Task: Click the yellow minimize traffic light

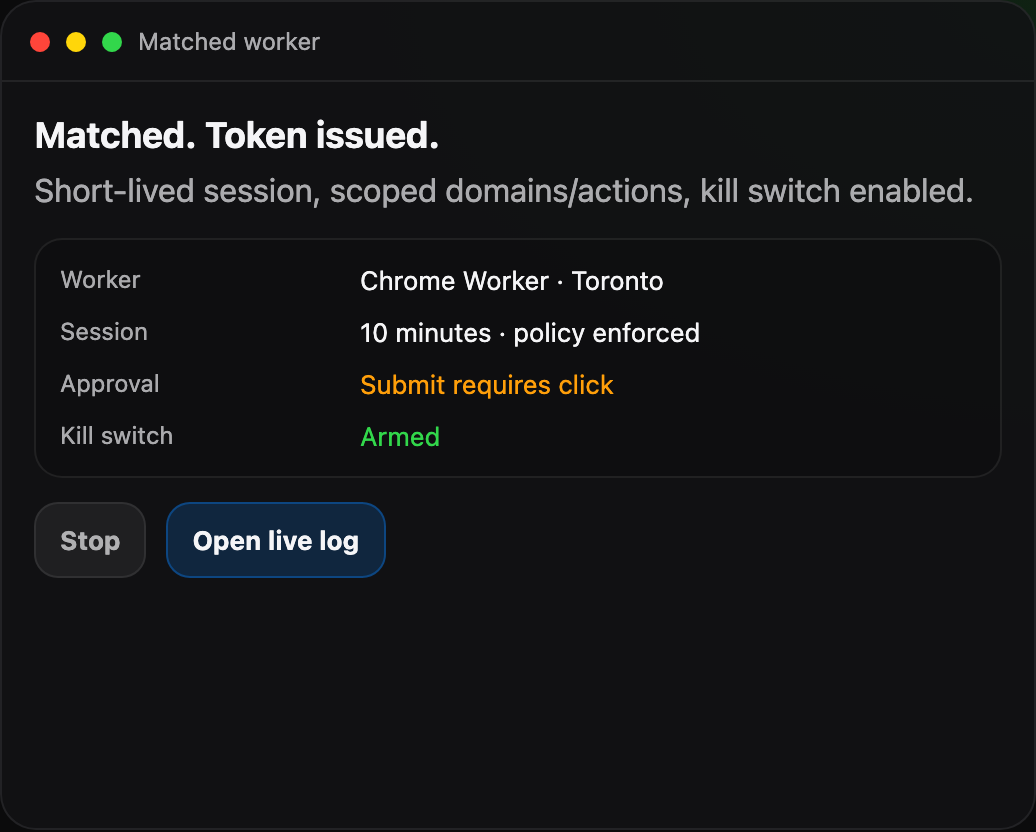Action: pyautogui.click(x=75, y=42)
